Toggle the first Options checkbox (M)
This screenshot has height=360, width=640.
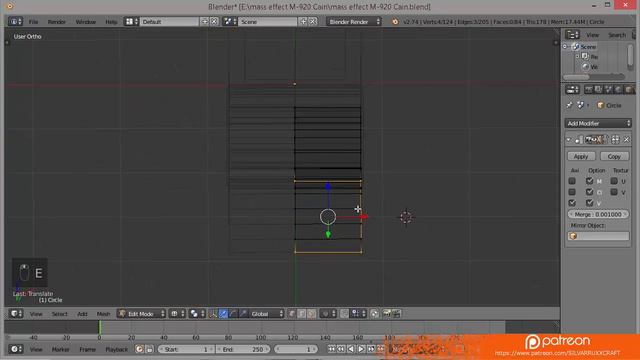(589, 181)
